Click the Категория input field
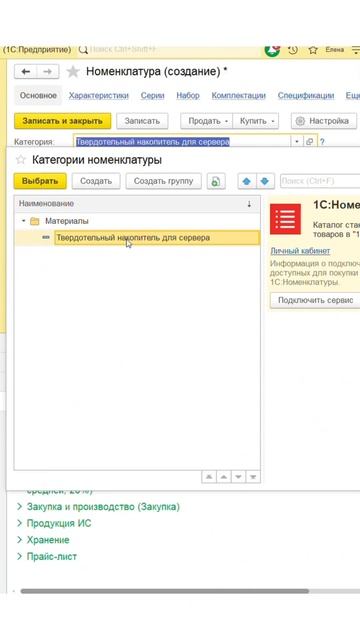Screen dimensions: 360x640 click(182, 142)
